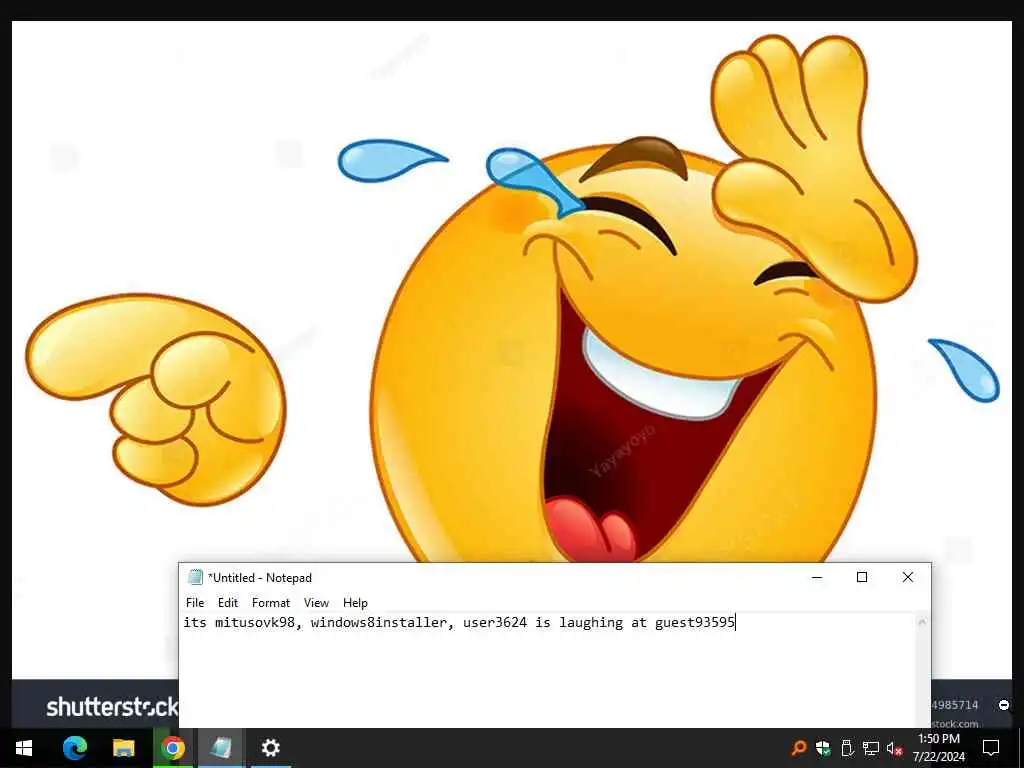Open the File menu in Notepad
1024x768 pixels.
tap(195, 602)
